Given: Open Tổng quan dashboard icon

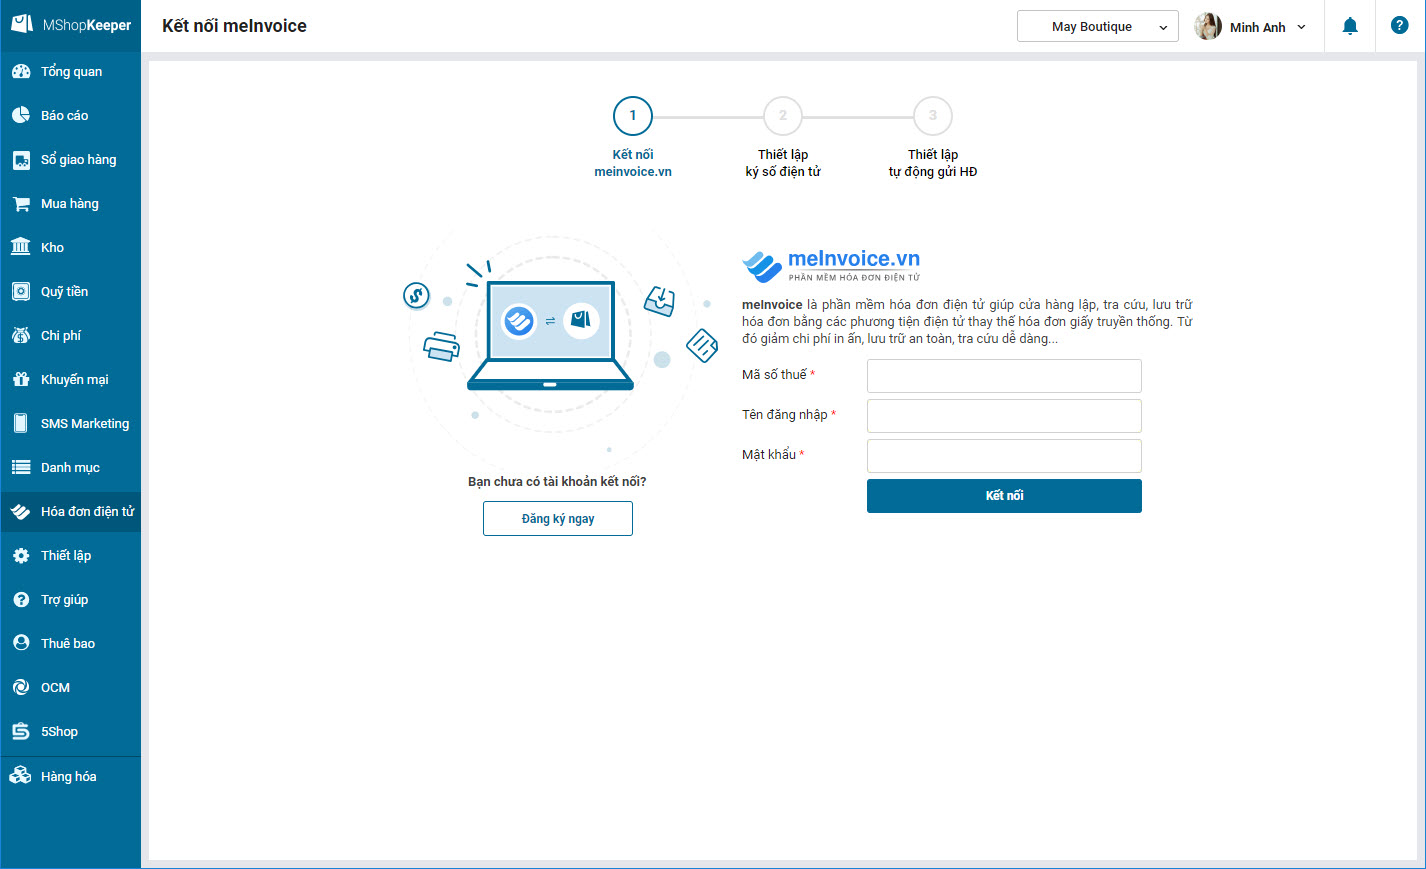Looking at the screenshot, I should click(x=21, y=72).
